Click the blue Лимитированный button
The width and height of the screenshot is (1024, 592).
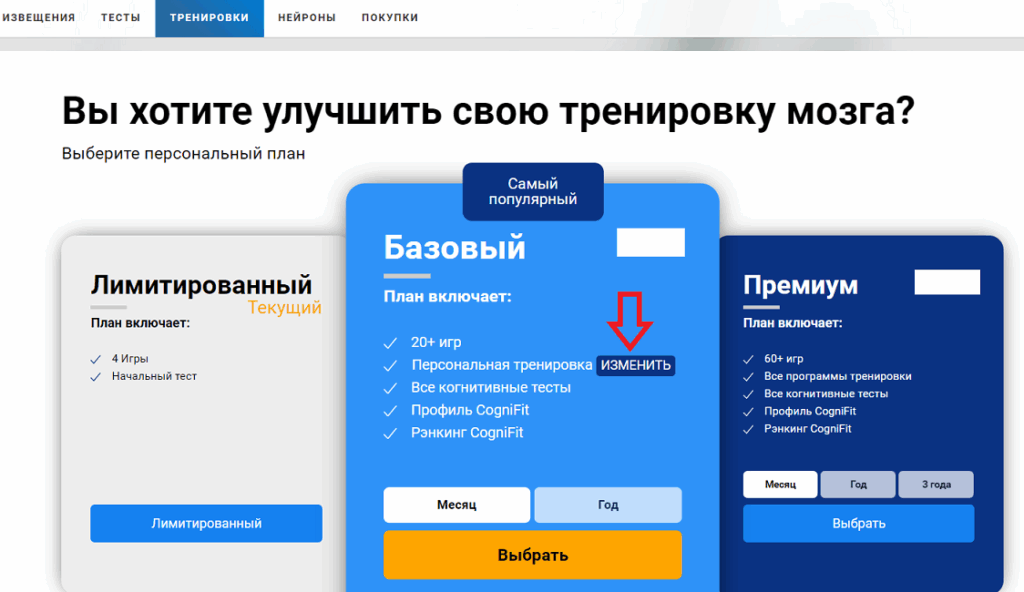point(206,523)
